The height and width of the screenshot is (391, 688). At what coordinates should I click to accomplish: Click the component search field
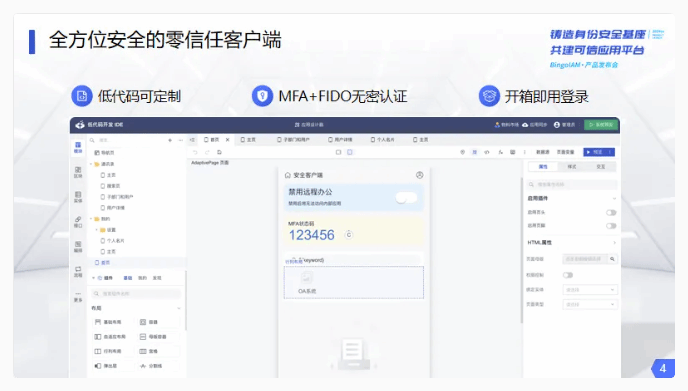tap(136, 294)
